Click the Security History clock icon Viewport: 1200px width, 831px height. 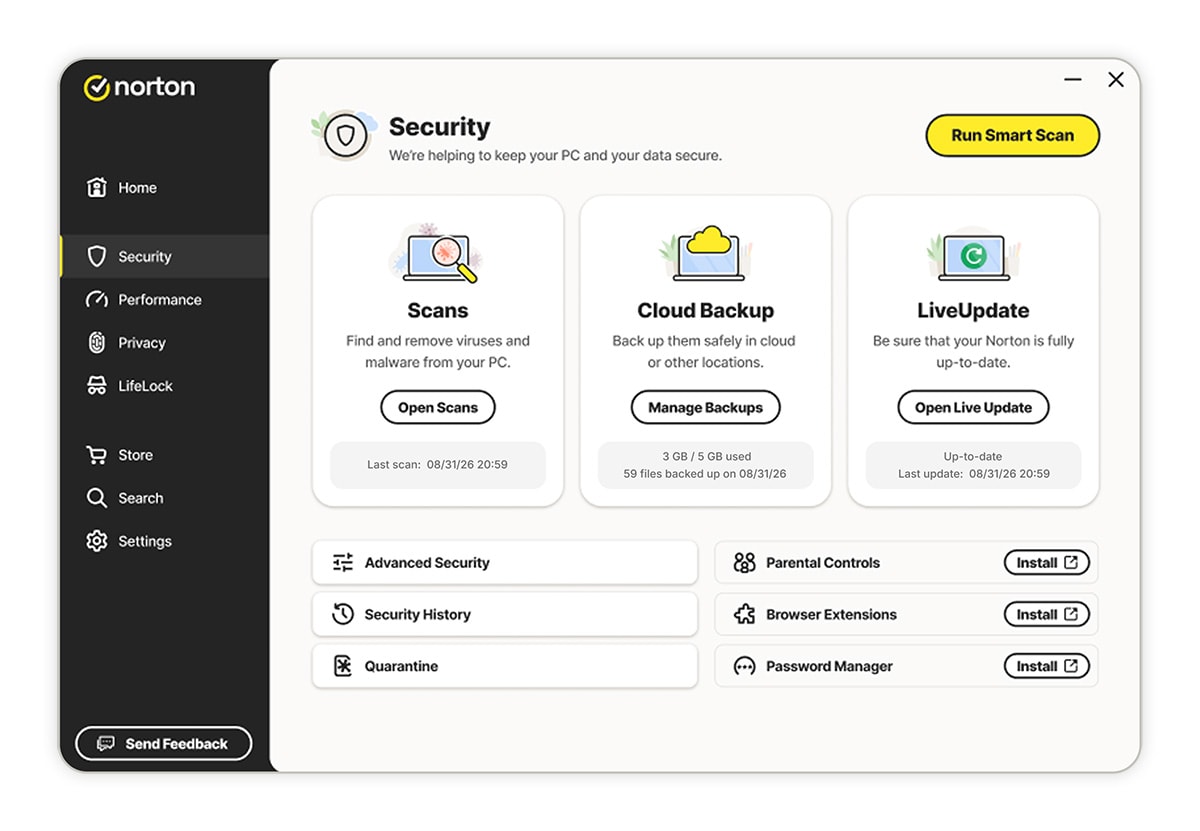pos(343,614)
